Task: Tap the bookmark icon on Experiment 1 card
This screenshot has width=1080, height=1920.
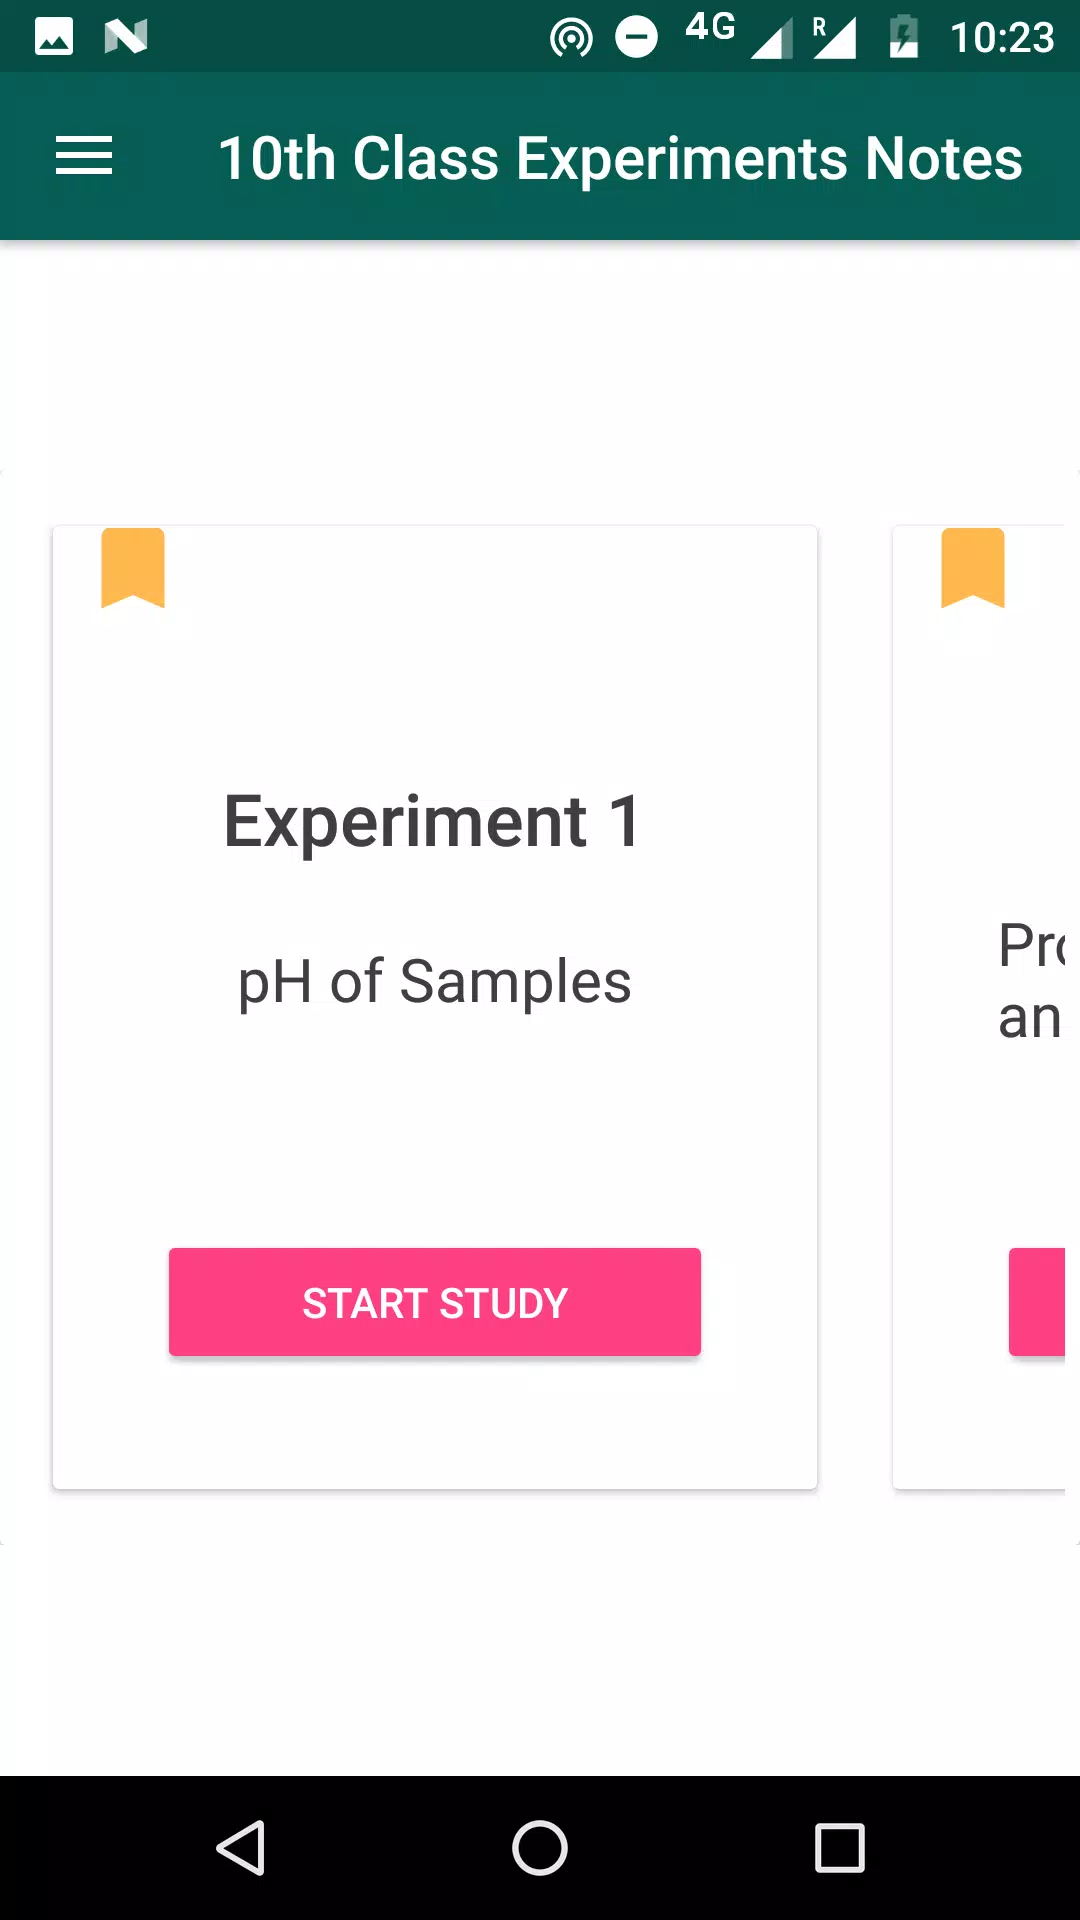Action: coord(133,568)
